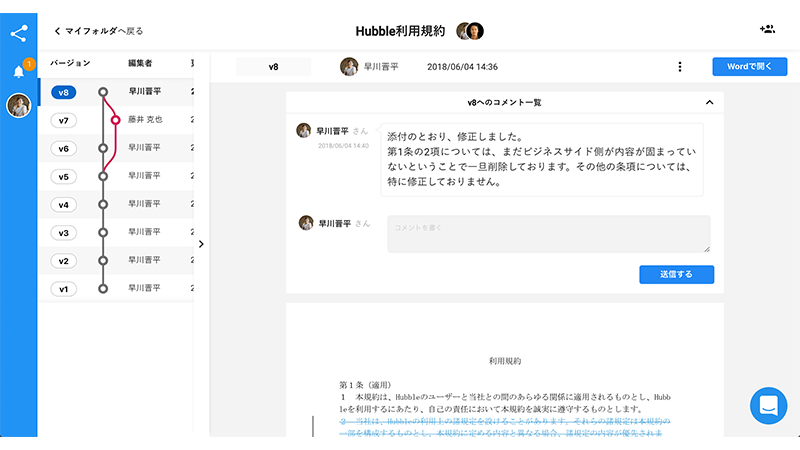
Task: Select version v2 badge
Action: (x=64, y=261)
